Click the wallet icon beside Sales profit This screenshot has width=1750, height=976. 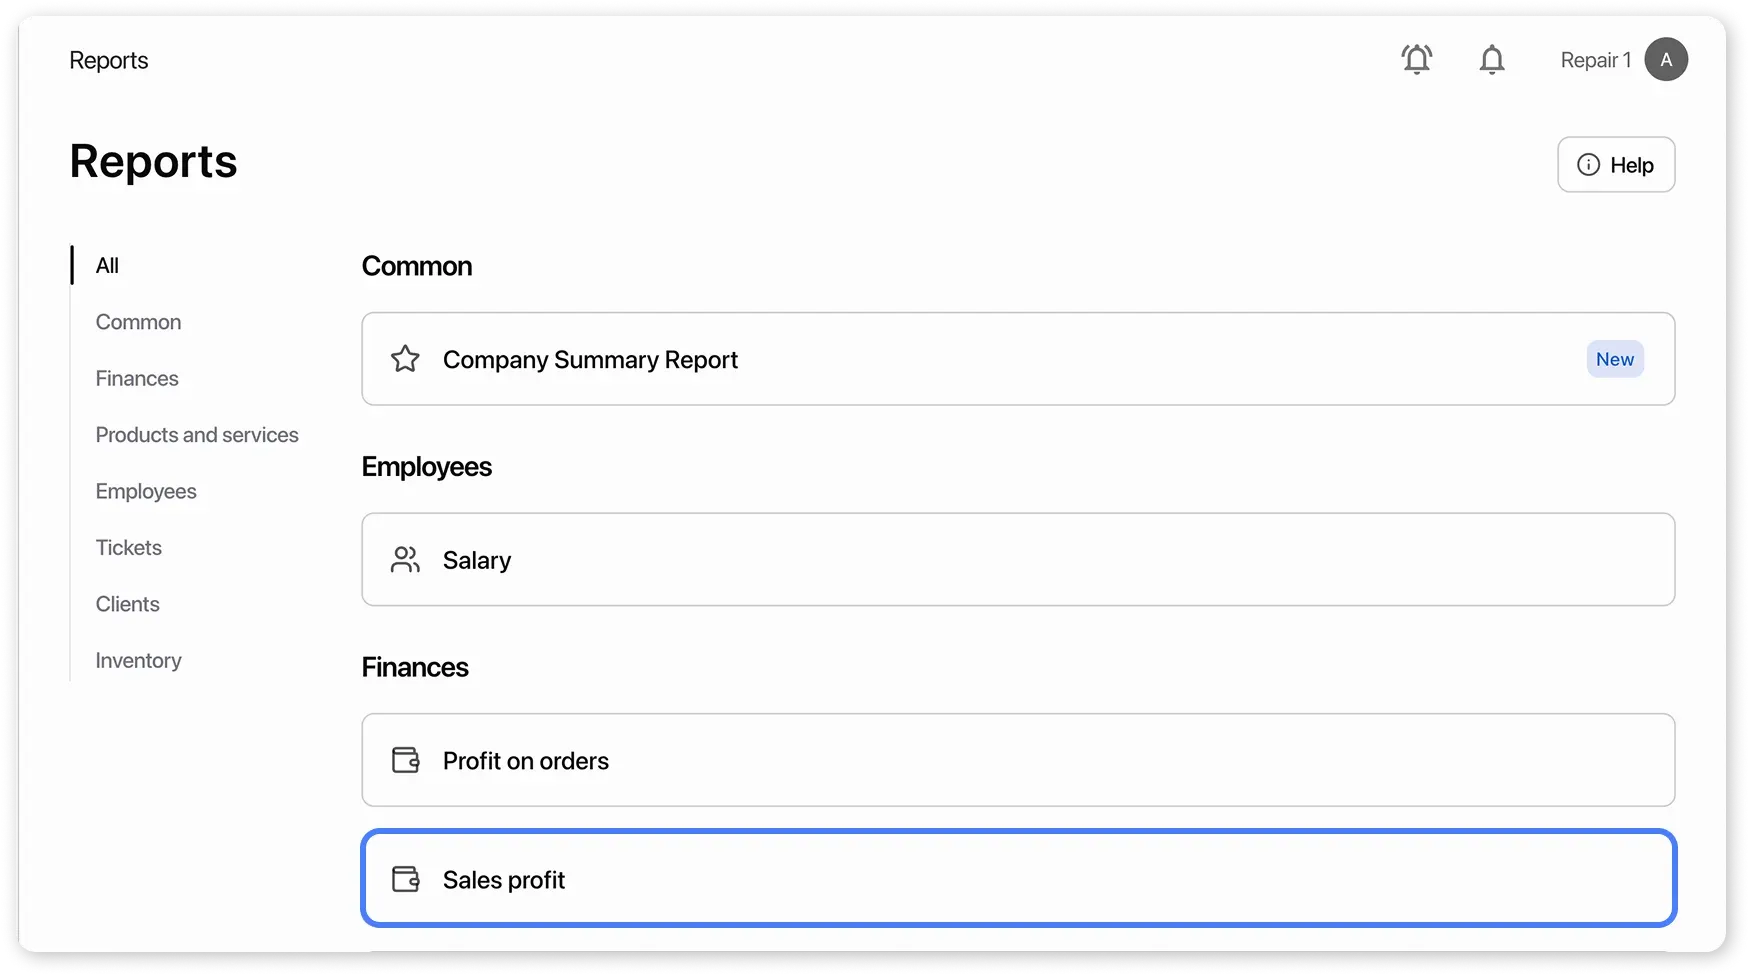point(405,880)
